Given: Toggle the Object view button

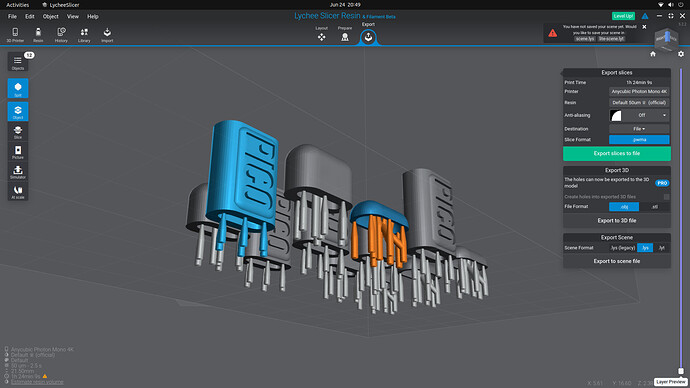Looking at the screenshot, I should [18, 111].
